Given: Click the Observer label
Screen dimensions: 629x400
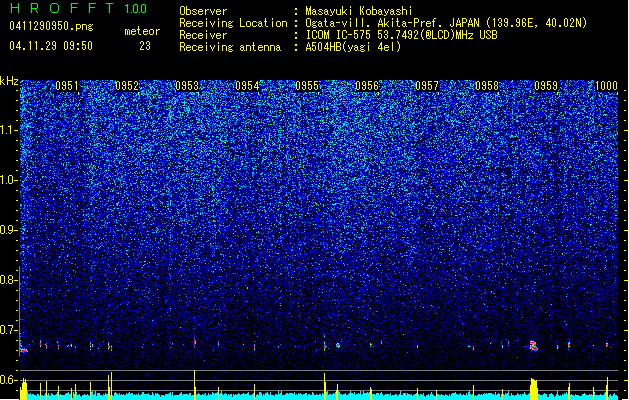Looking at the screenshot, I should point(203,11).
